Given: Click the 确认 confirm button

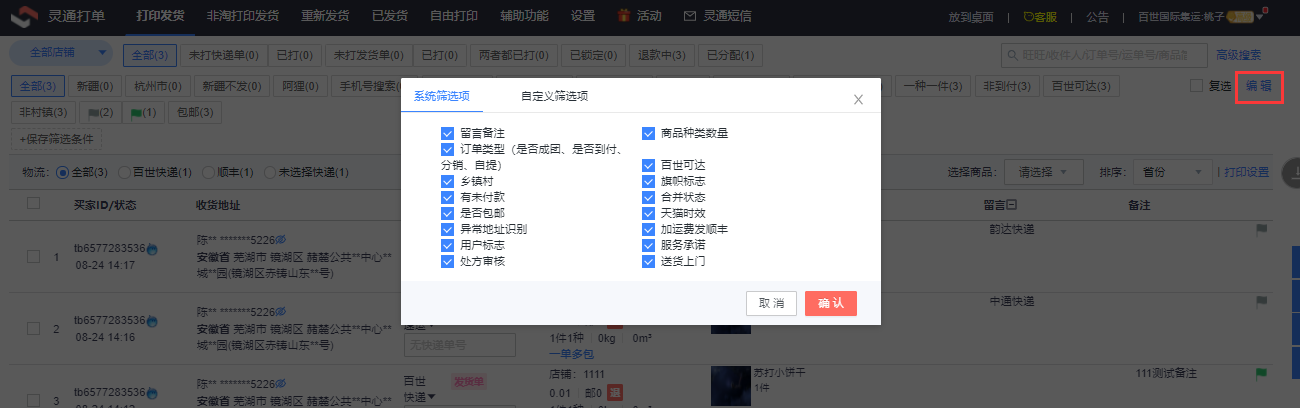Looking at the screenshot, I should point(830,303).
